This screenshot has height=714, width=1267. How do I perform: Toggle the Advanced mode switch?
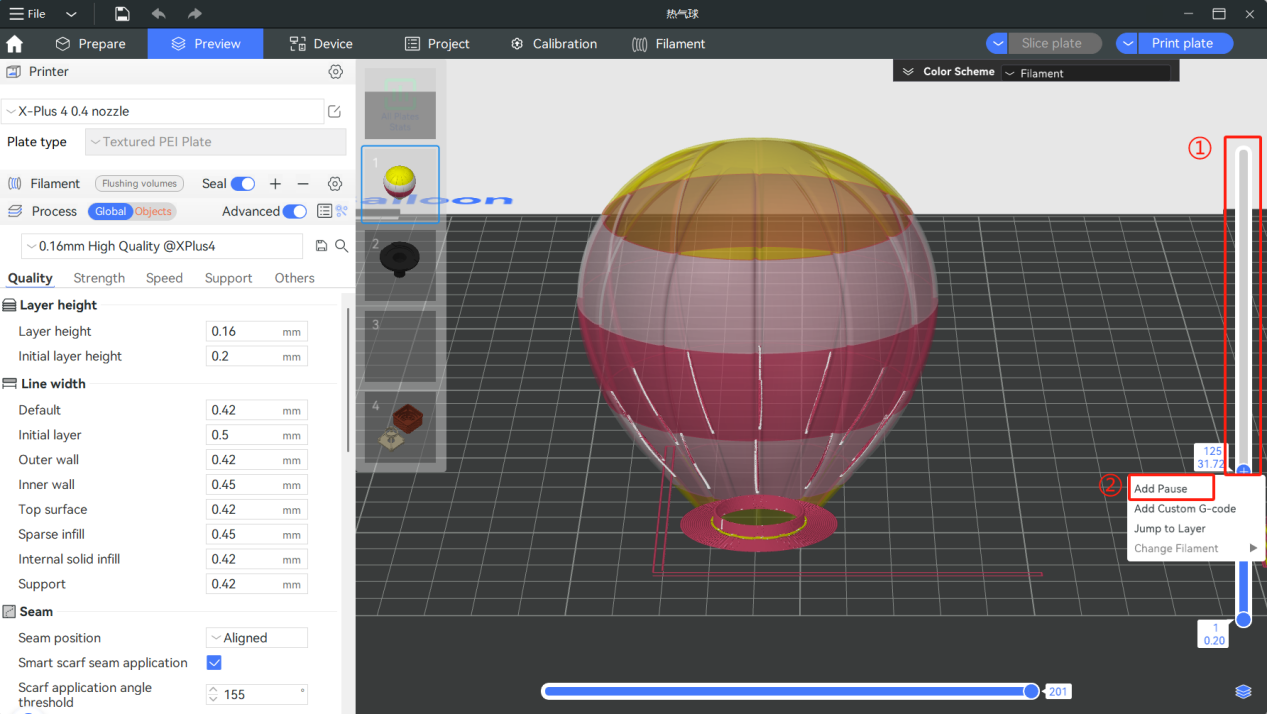[x=295, y=211]
